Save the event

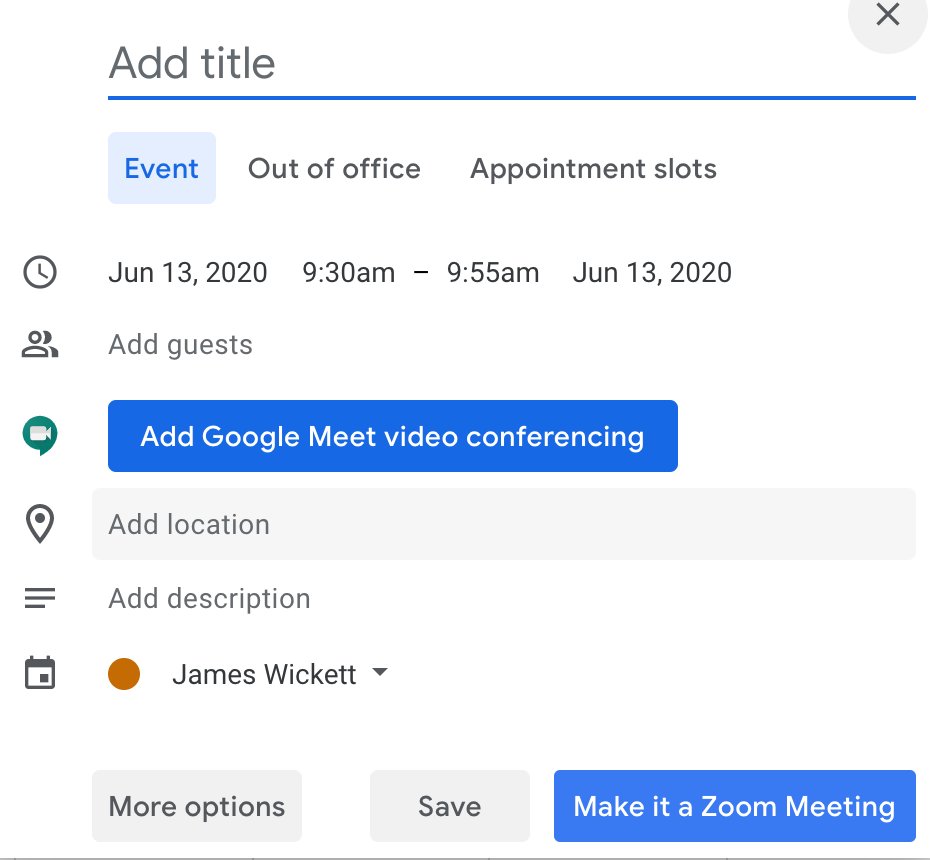pos(450,806)
